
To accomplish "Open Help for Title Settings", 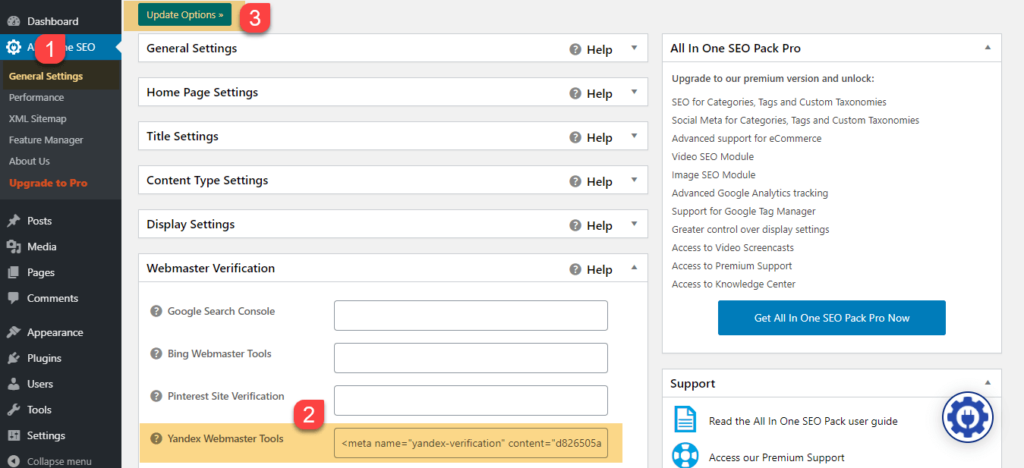I will coord(591,138).
